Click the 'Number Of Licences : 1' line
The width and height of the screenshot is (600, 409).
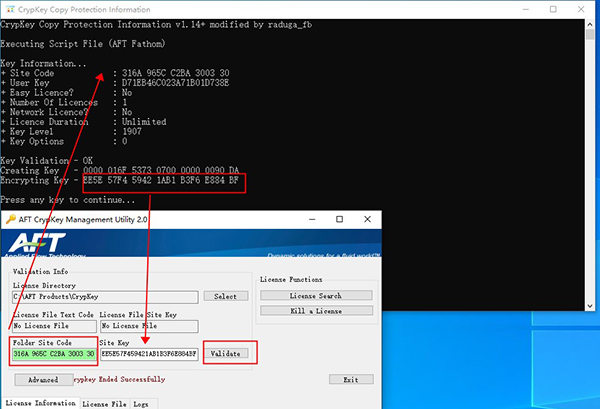(x=64, y=103)
